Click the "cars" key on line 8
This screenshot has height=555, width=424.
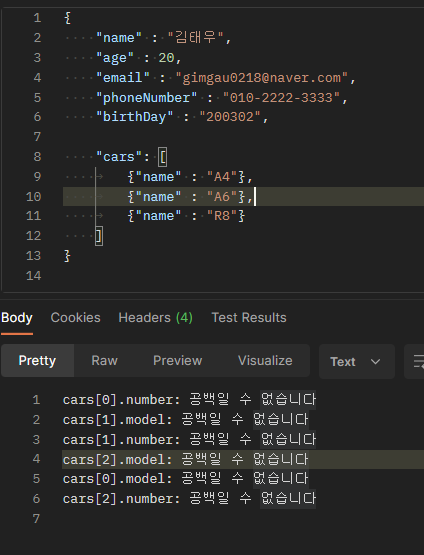click(x=119, y=157)
